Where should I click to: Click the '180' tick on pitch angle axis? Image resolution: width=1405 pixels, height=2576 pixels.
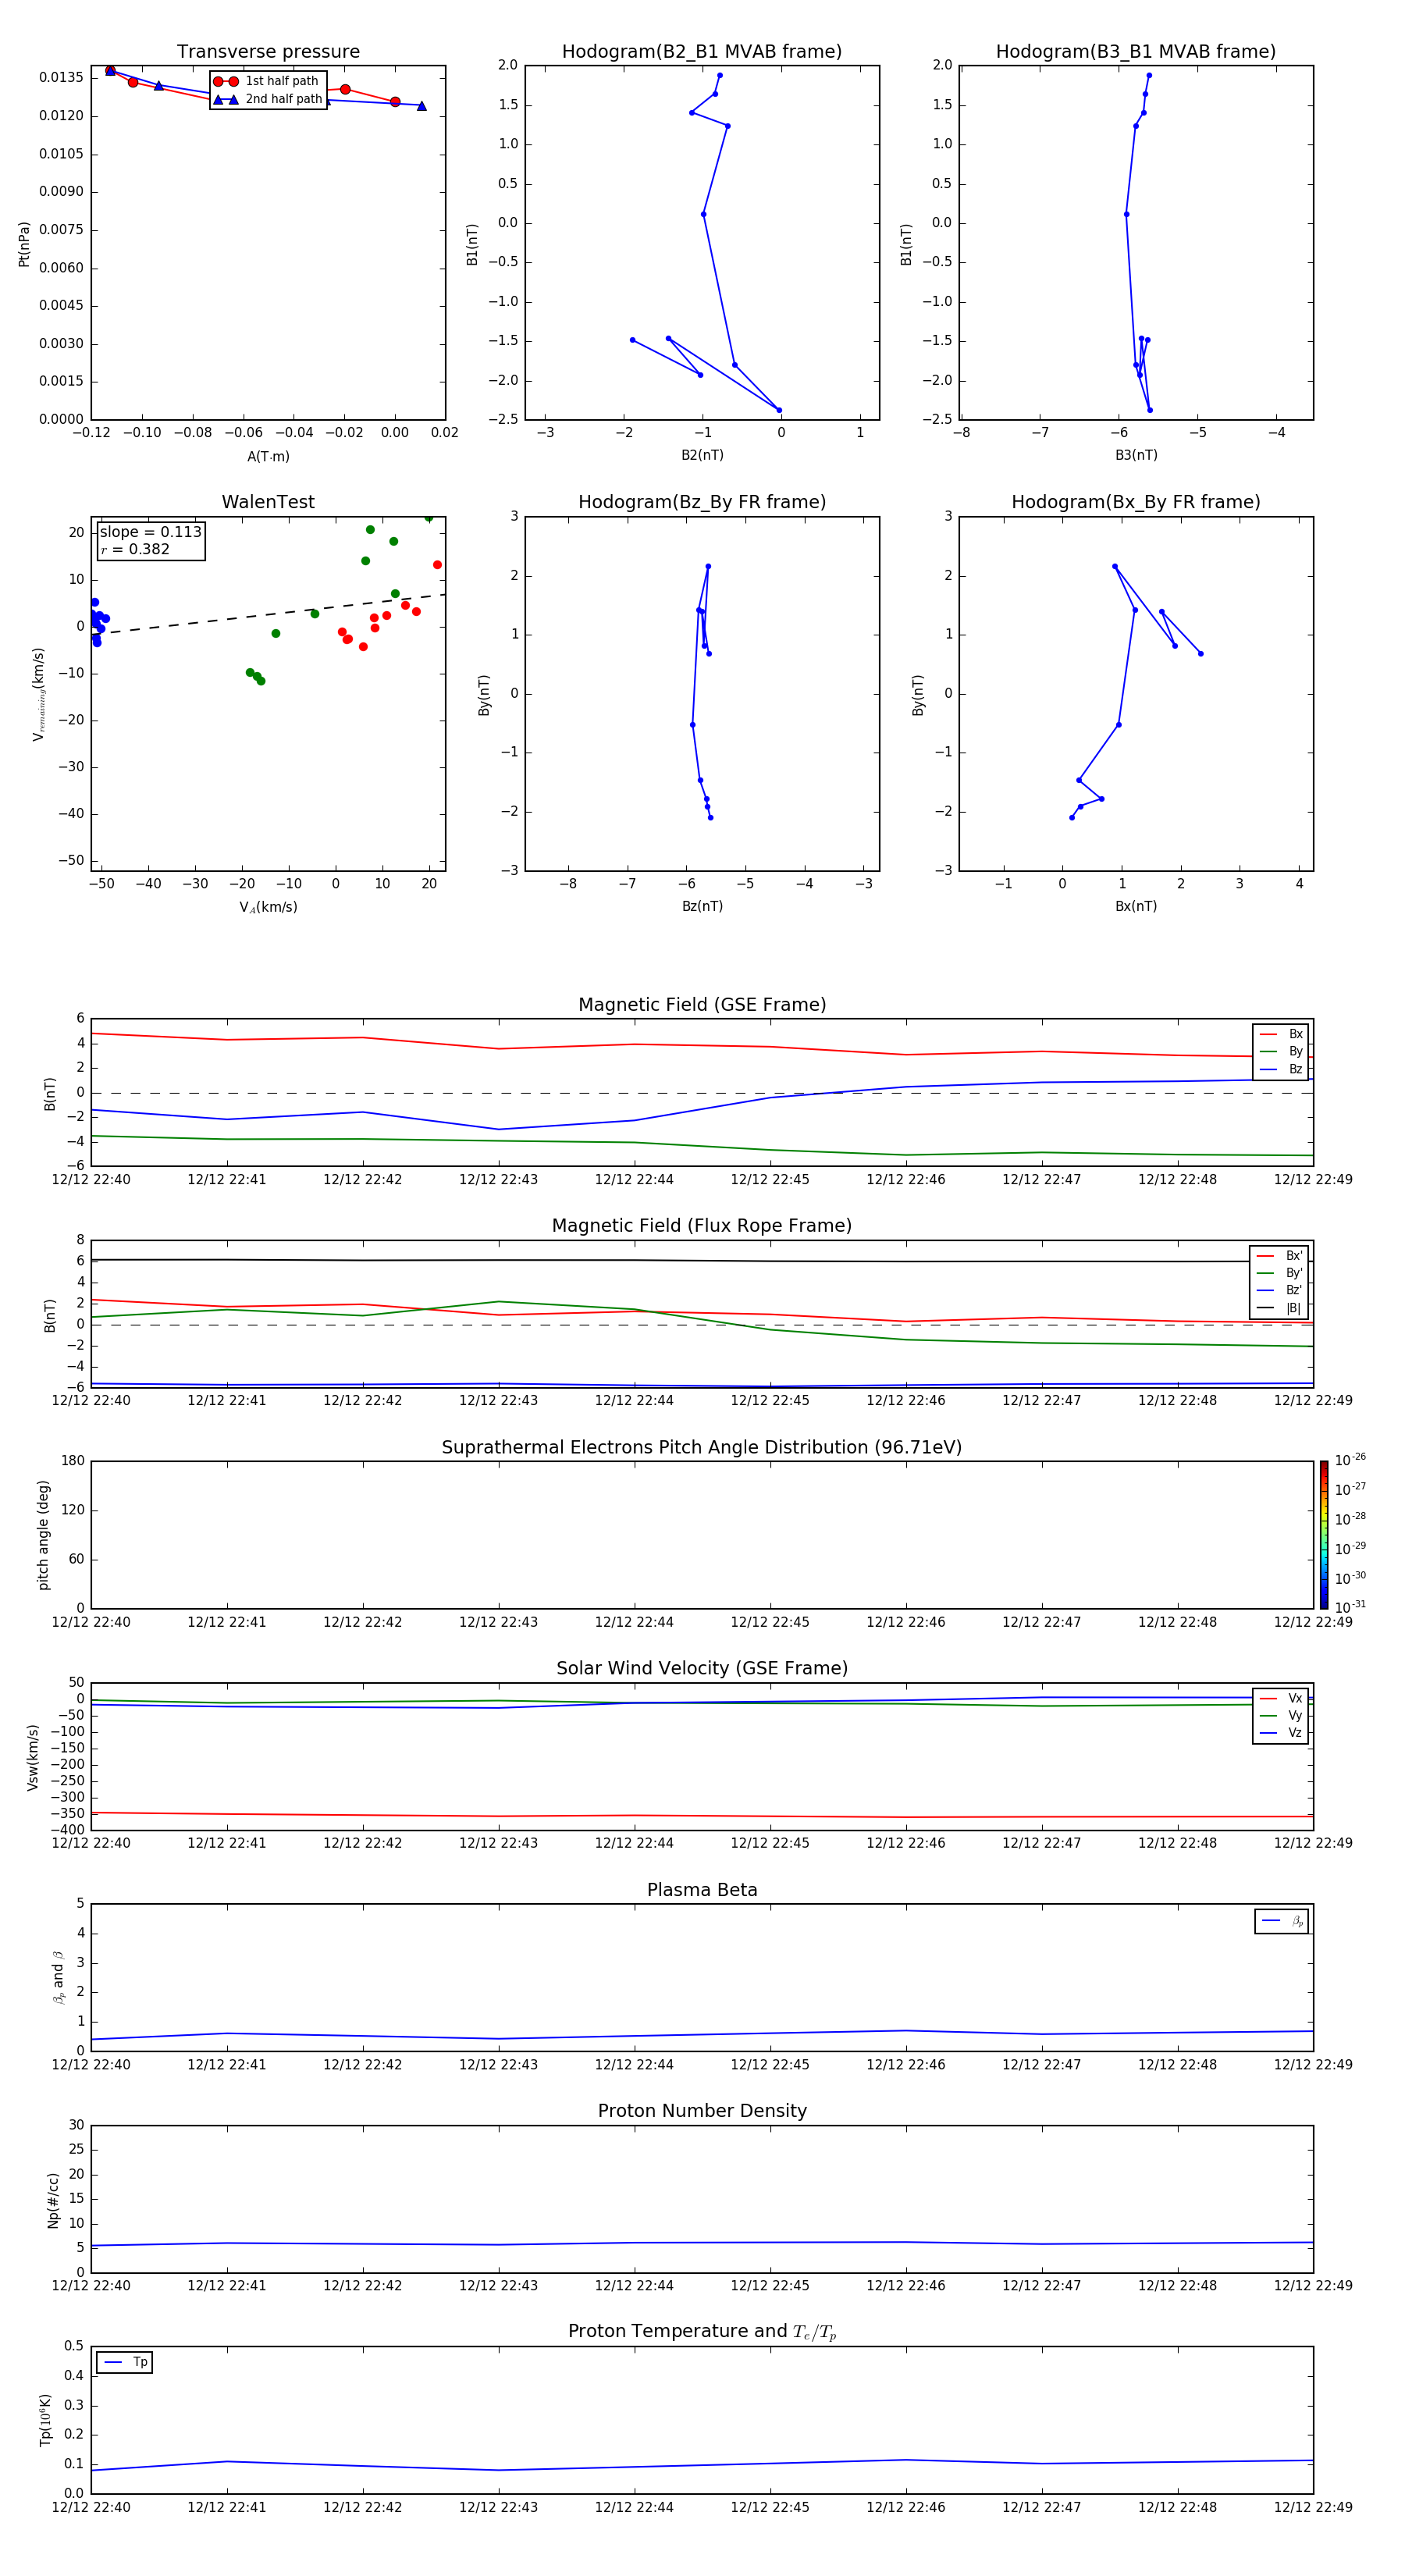click(73, 1461)
